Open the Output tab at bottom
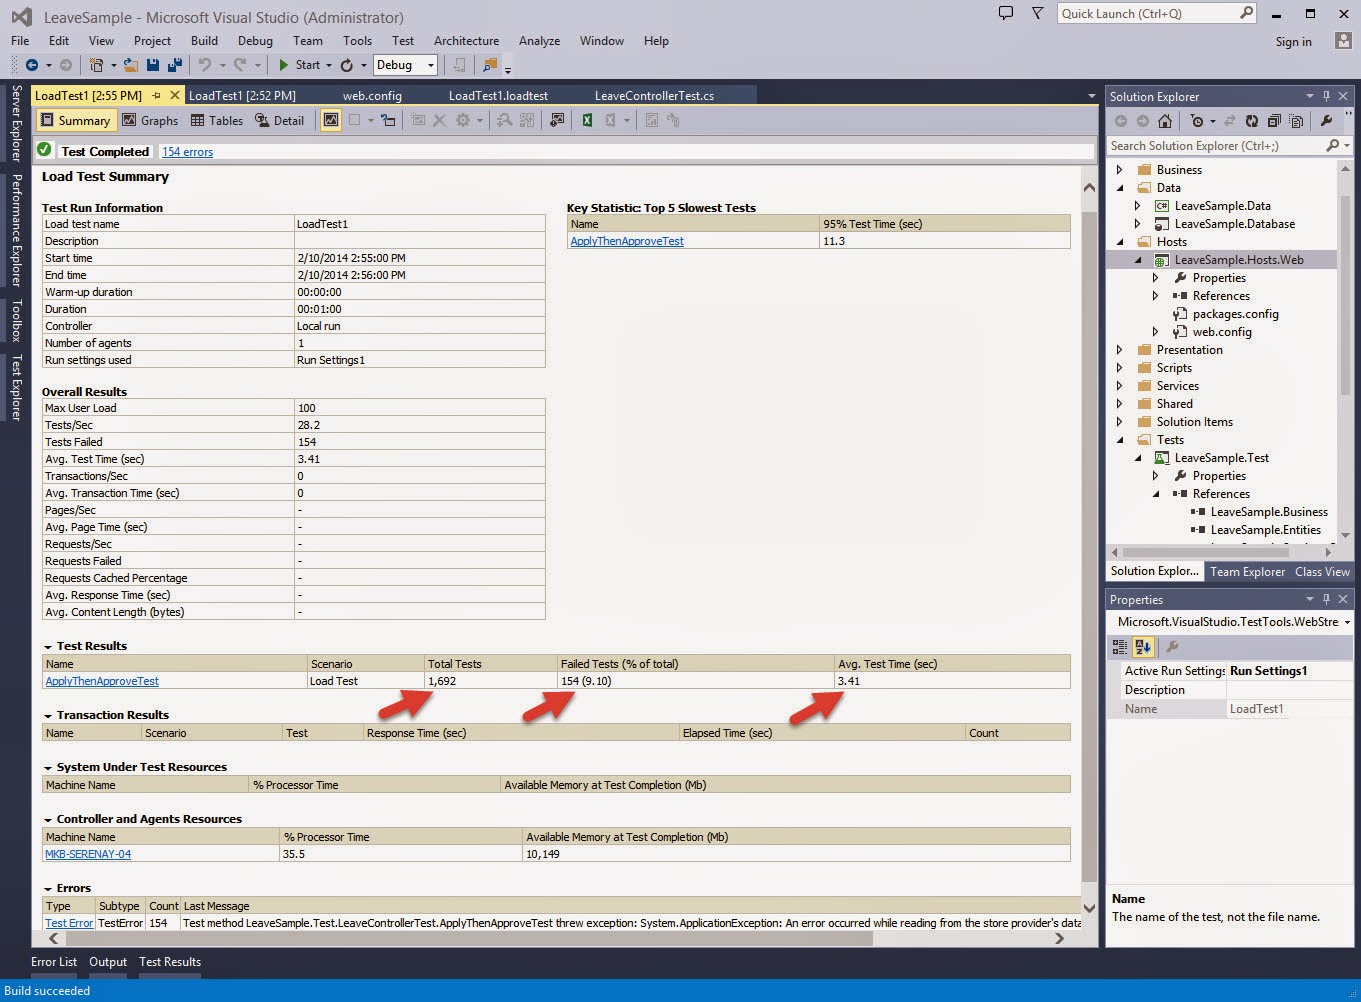 pyautogui.click(x=108, y=962)
